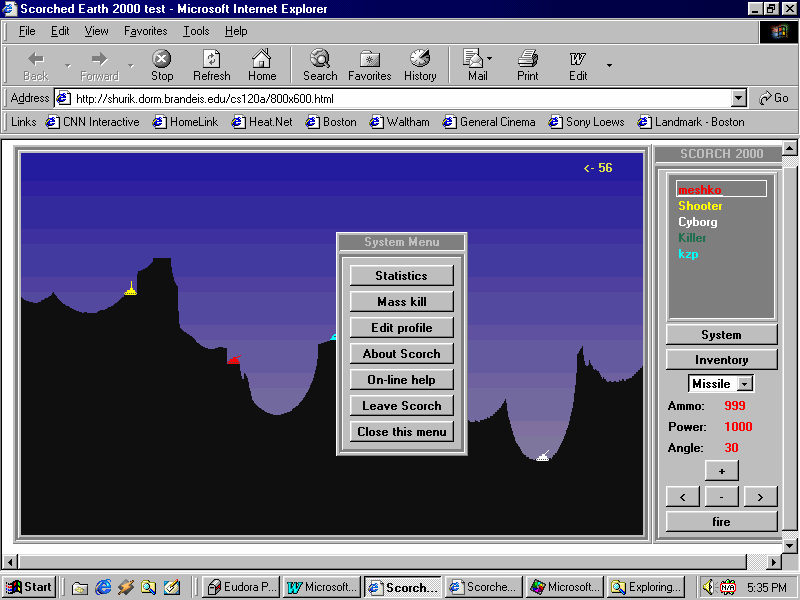Open the Search toolbar icon

[x=320, y=60]
